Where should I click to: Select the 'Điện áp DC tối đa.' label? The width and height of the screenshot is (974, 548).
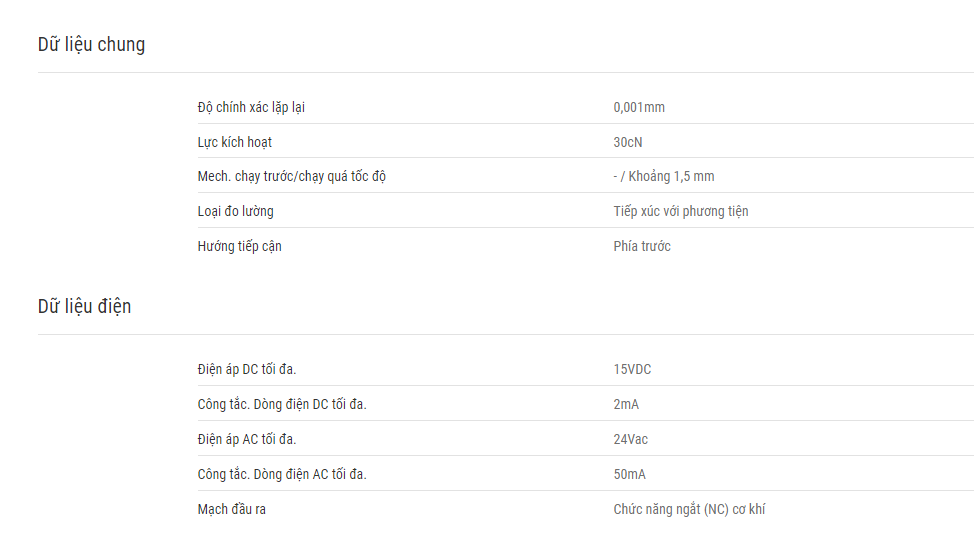247,369
